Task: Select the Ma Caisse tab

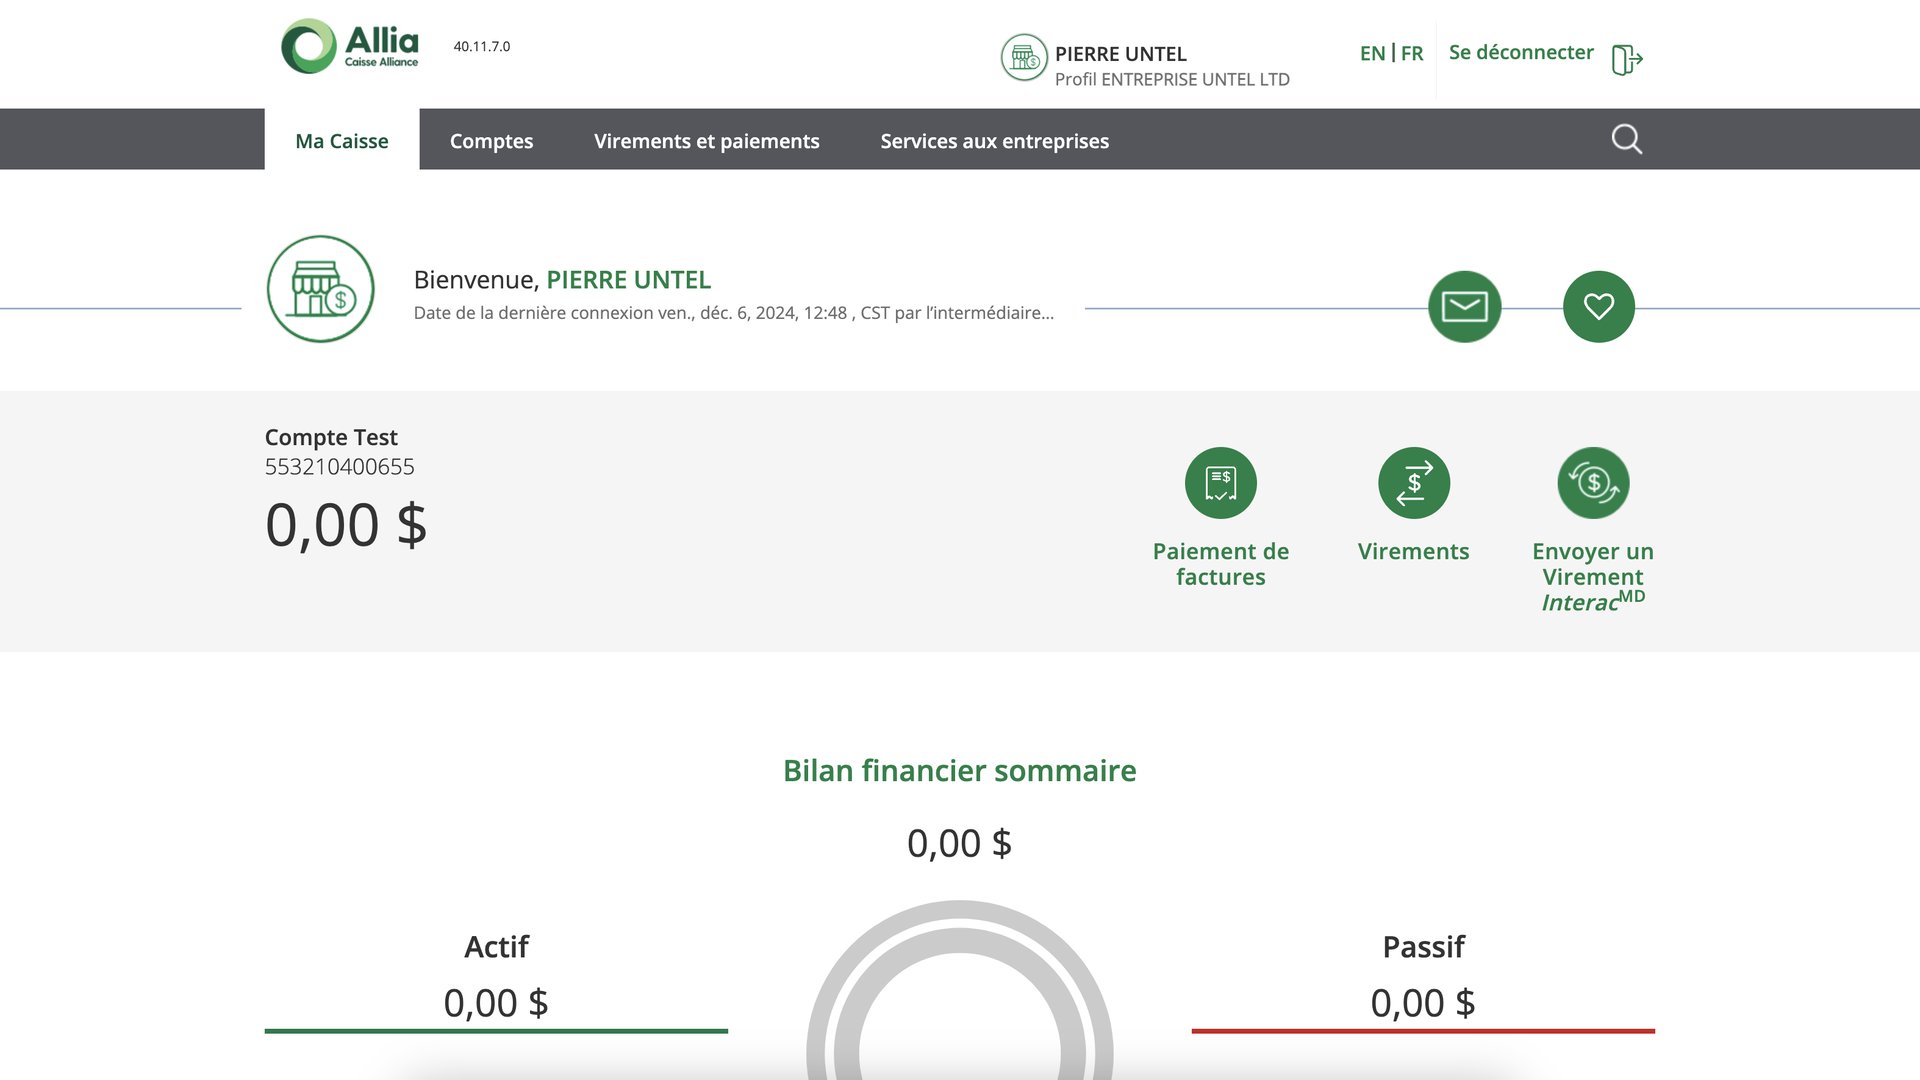Action: pos(341,141)
